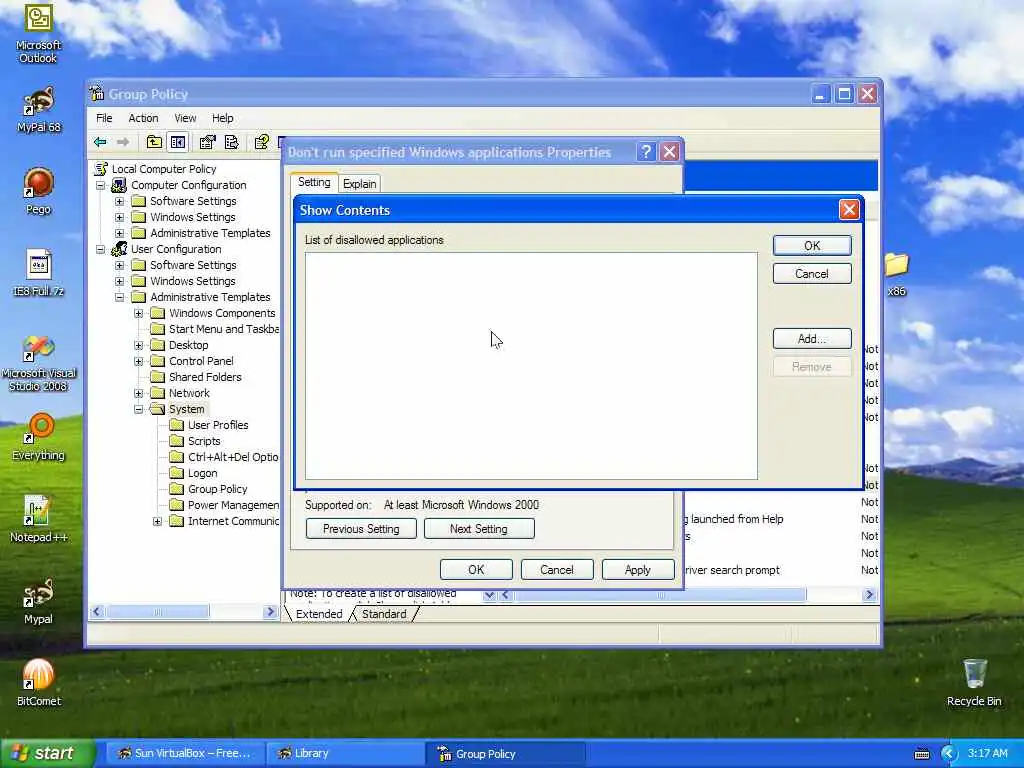Viewport: 1024px width, 768px height.
Task: Select the Notepad++ desktop icon
Action: (x=39, y=519)
